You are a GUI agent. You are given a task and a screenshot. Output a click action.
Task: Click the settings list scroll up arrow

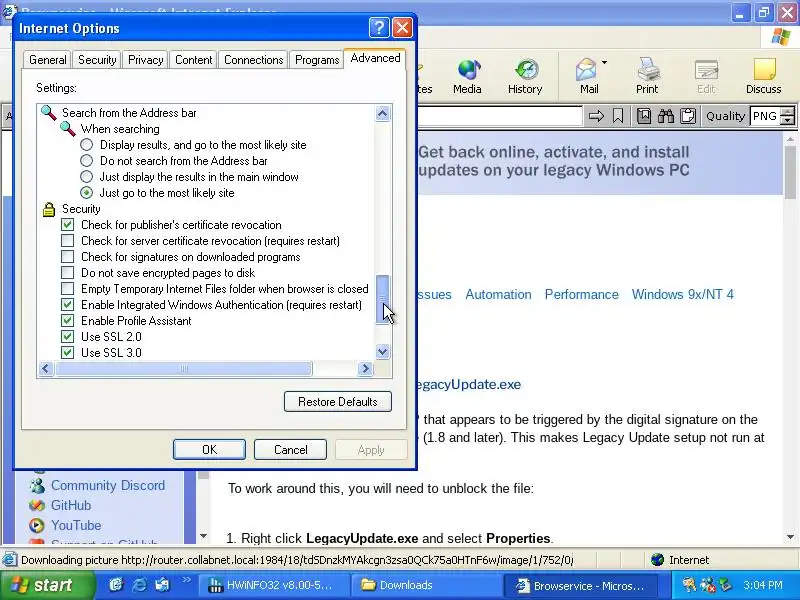383,113
